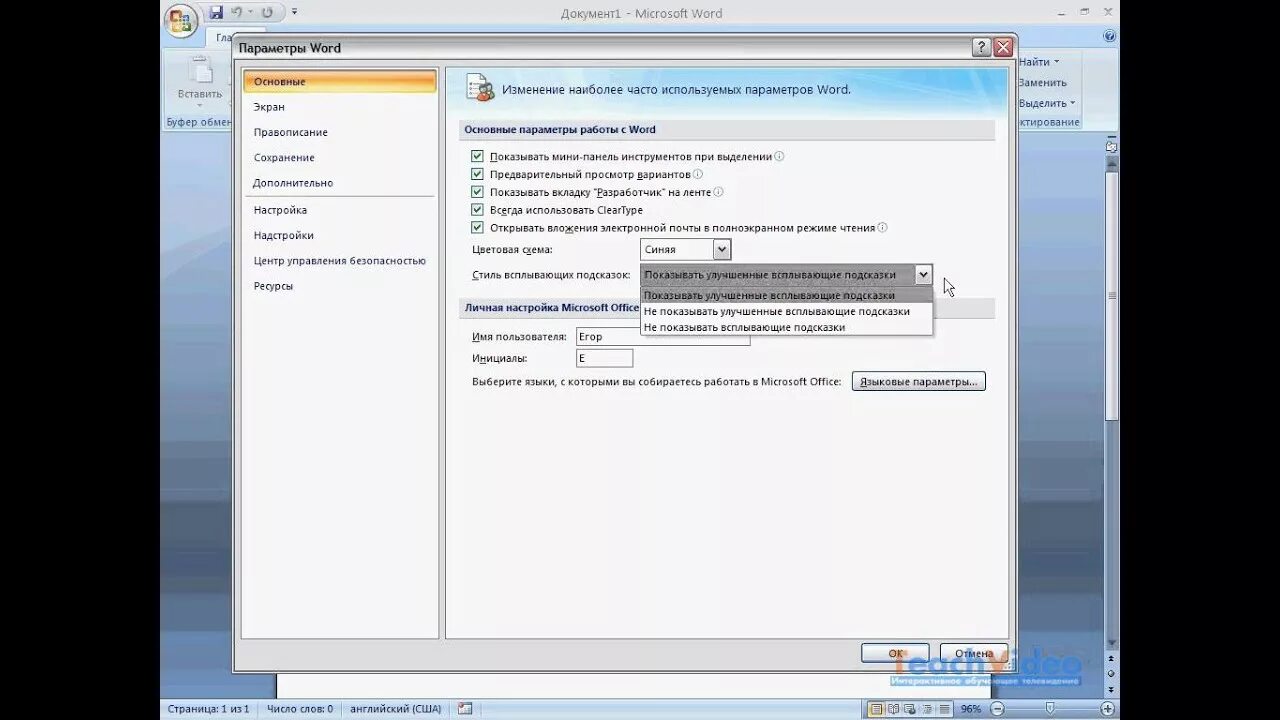The image size is (1280, 720).
Task: Click the Языковые параметры button
Action: click(x=919, y=381)
